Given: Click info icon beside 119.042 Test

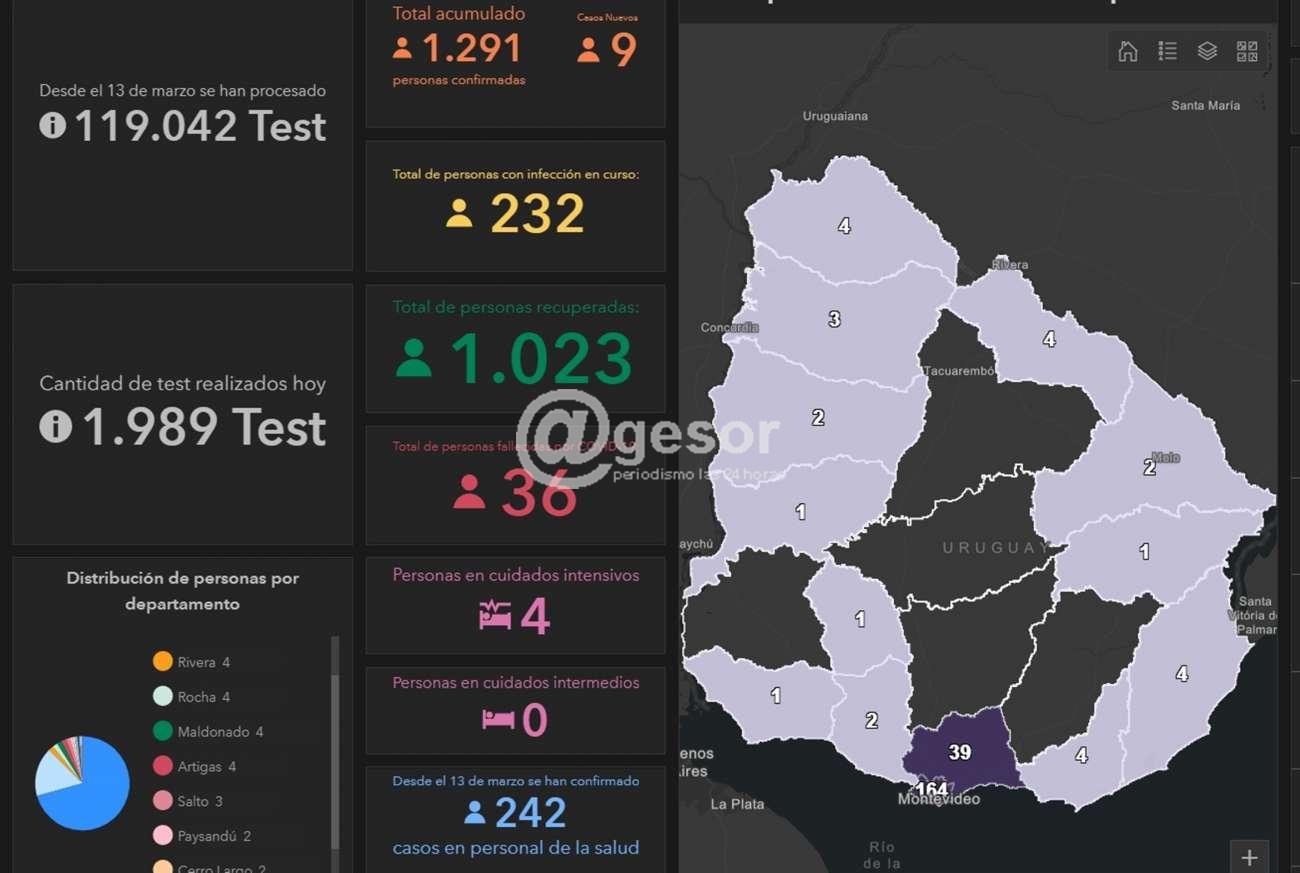Looking at the screenshot, I should click(x=53, y=126).
